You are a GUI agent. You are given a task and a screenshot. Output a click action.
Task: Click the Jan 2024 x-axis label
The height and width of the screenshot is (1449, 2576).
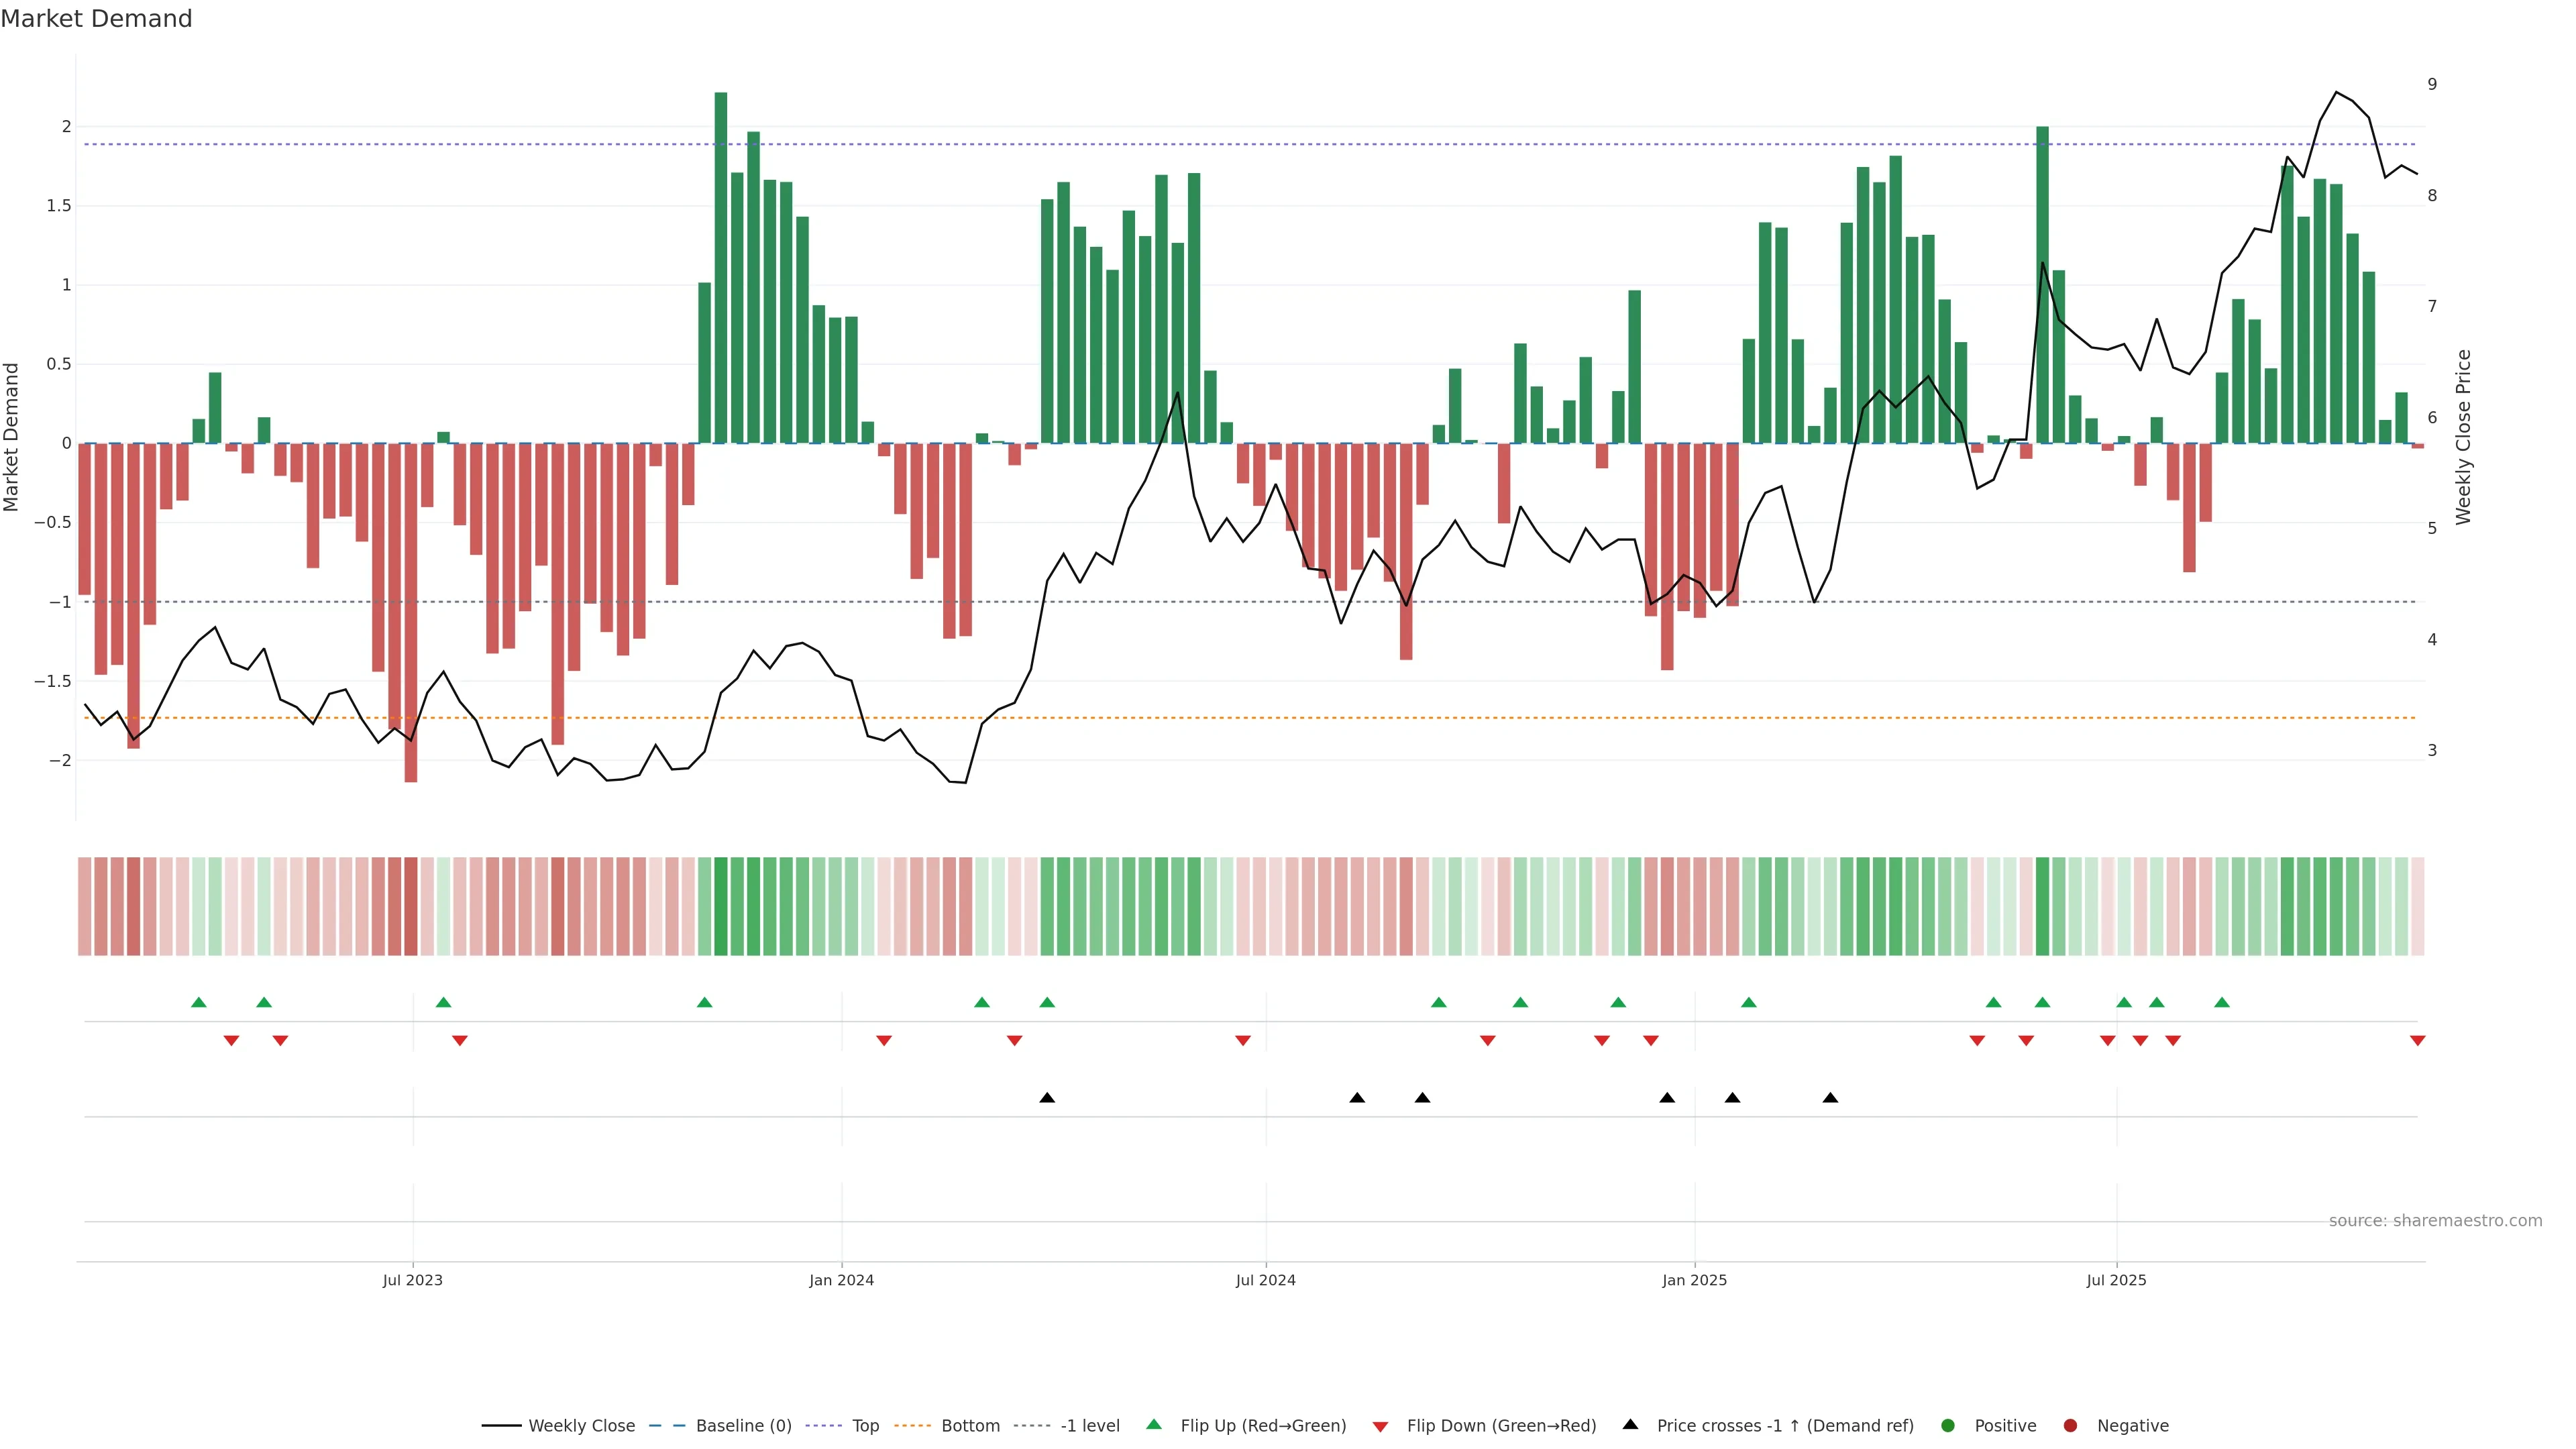(841, 1280)
